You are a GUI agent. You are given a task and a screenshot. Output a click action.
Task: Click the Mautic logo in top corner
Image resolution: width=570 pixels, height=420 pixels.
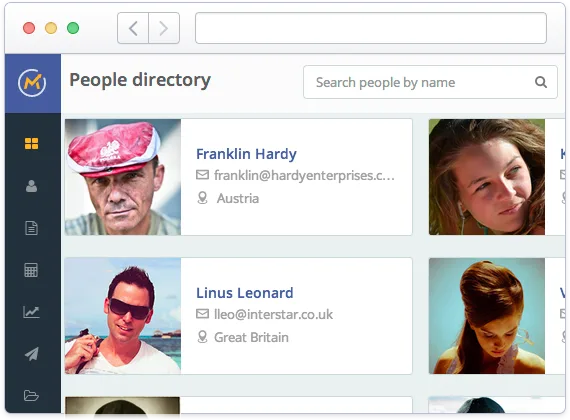coord(32,83)
